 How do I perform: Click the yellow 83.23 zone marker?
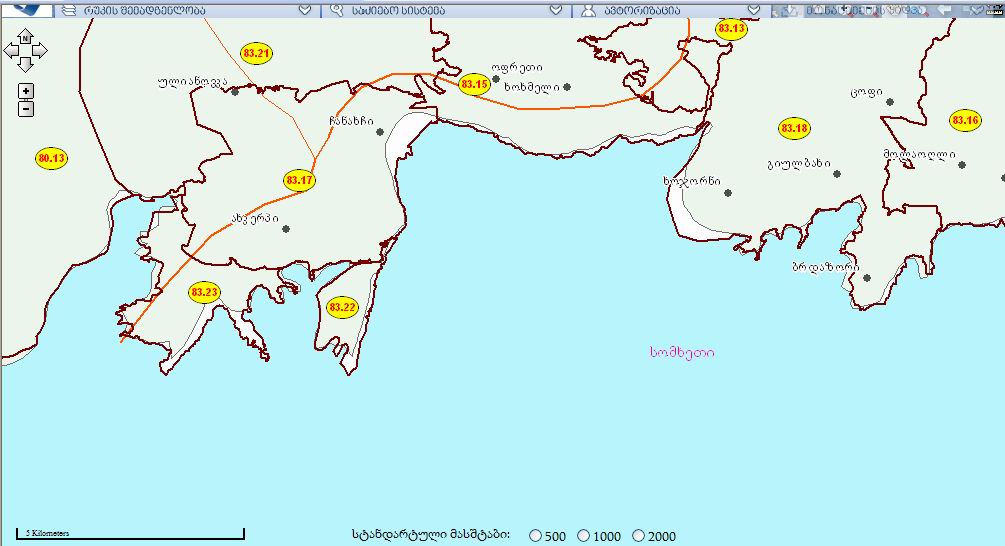[x=204, y=293]
